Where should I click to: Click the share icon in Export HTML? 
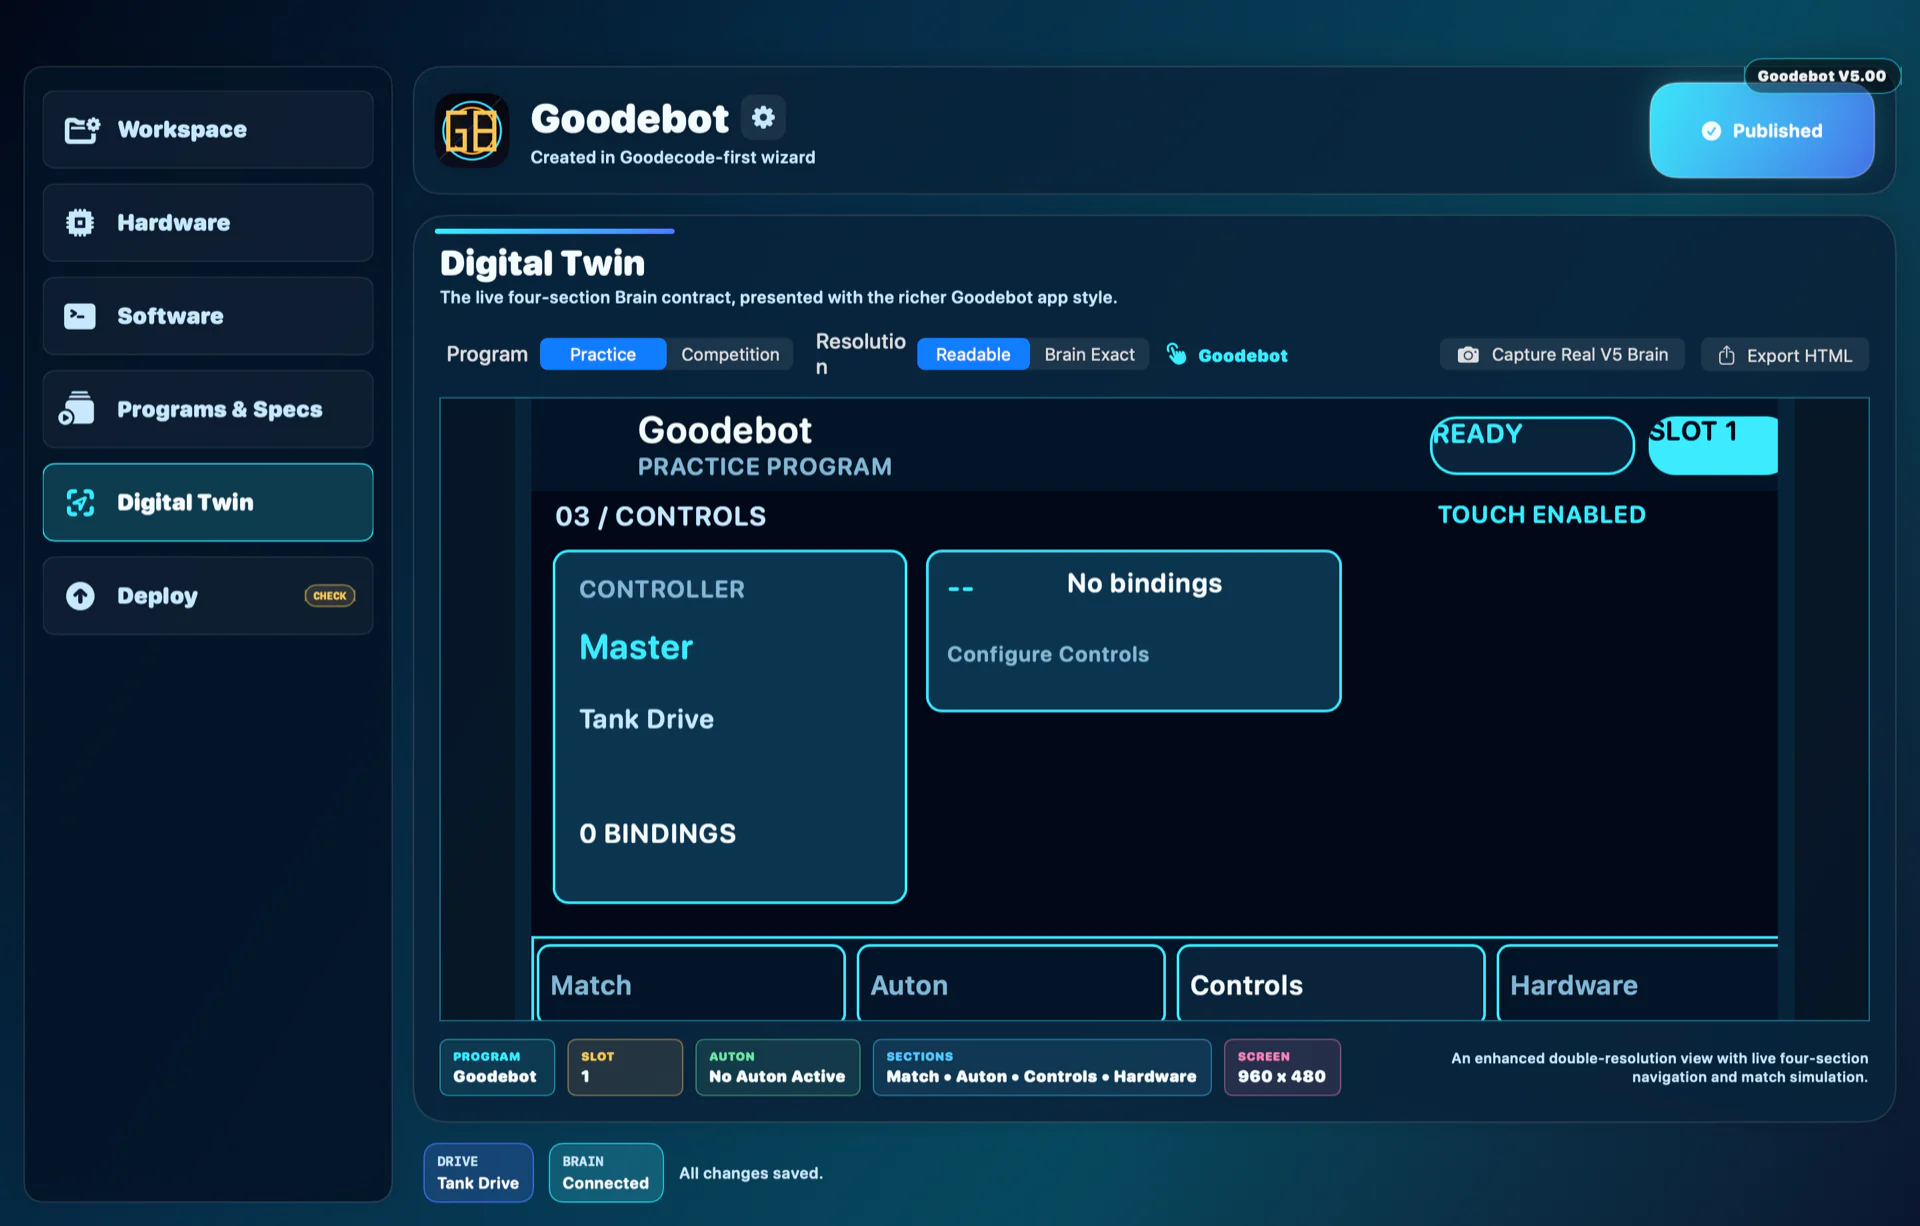(1726, 356)
